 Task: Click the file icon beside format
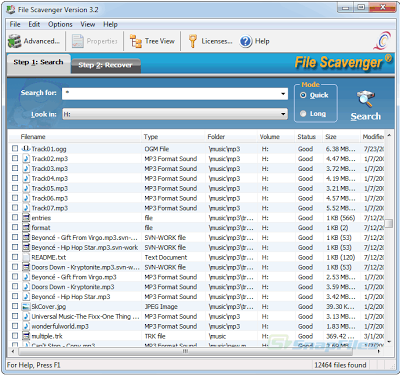[x=26, y=228]
